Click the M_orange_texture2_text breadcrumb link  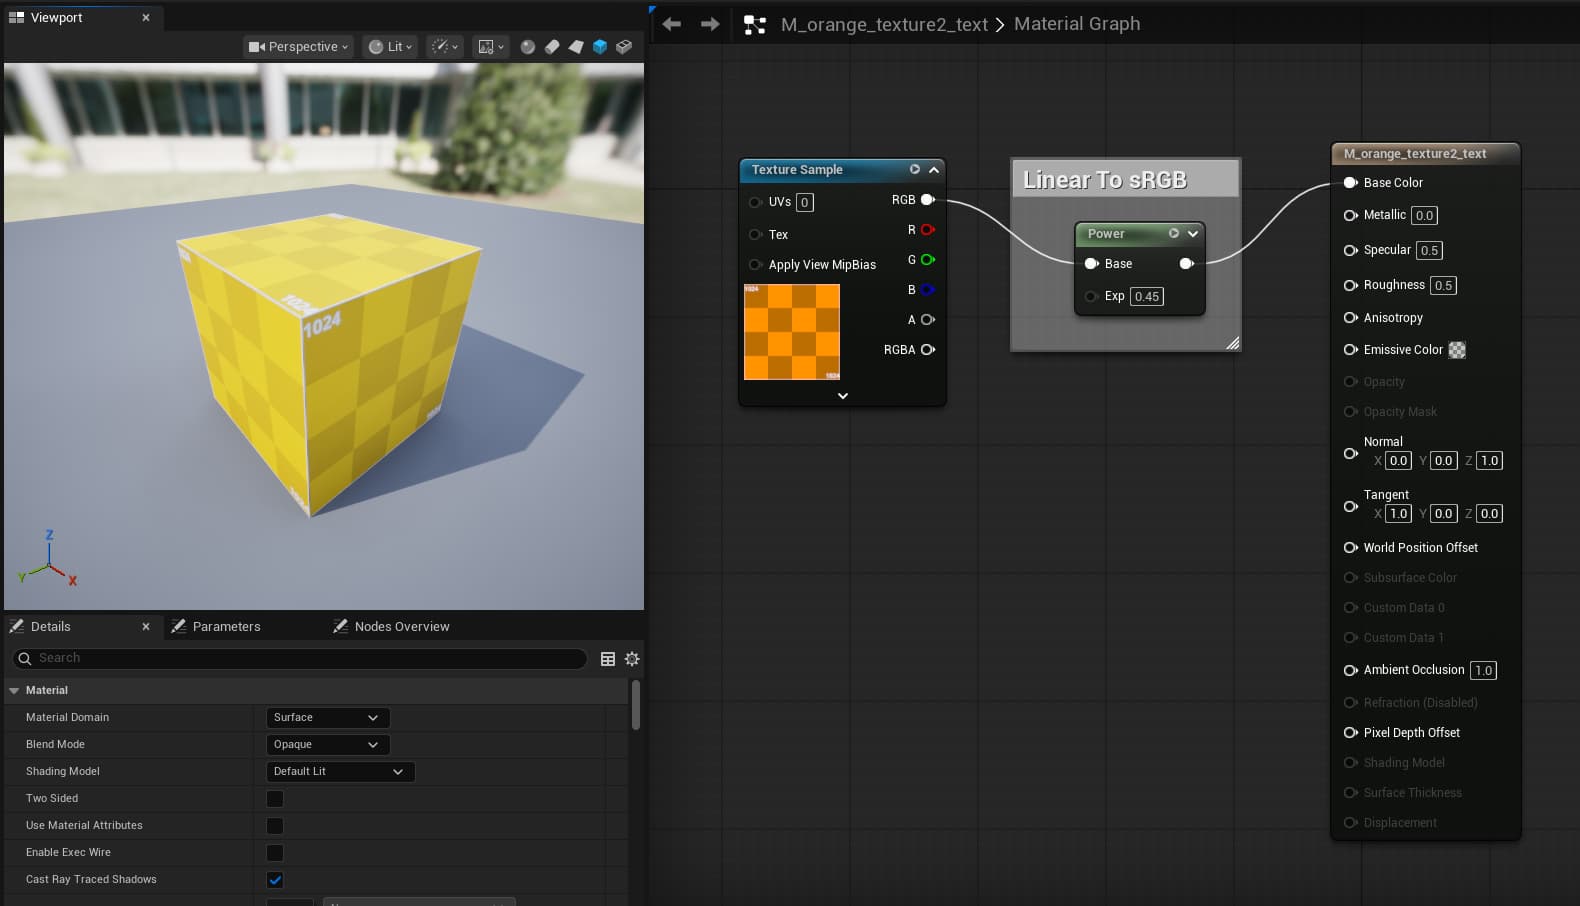click(x=884, y=24)
